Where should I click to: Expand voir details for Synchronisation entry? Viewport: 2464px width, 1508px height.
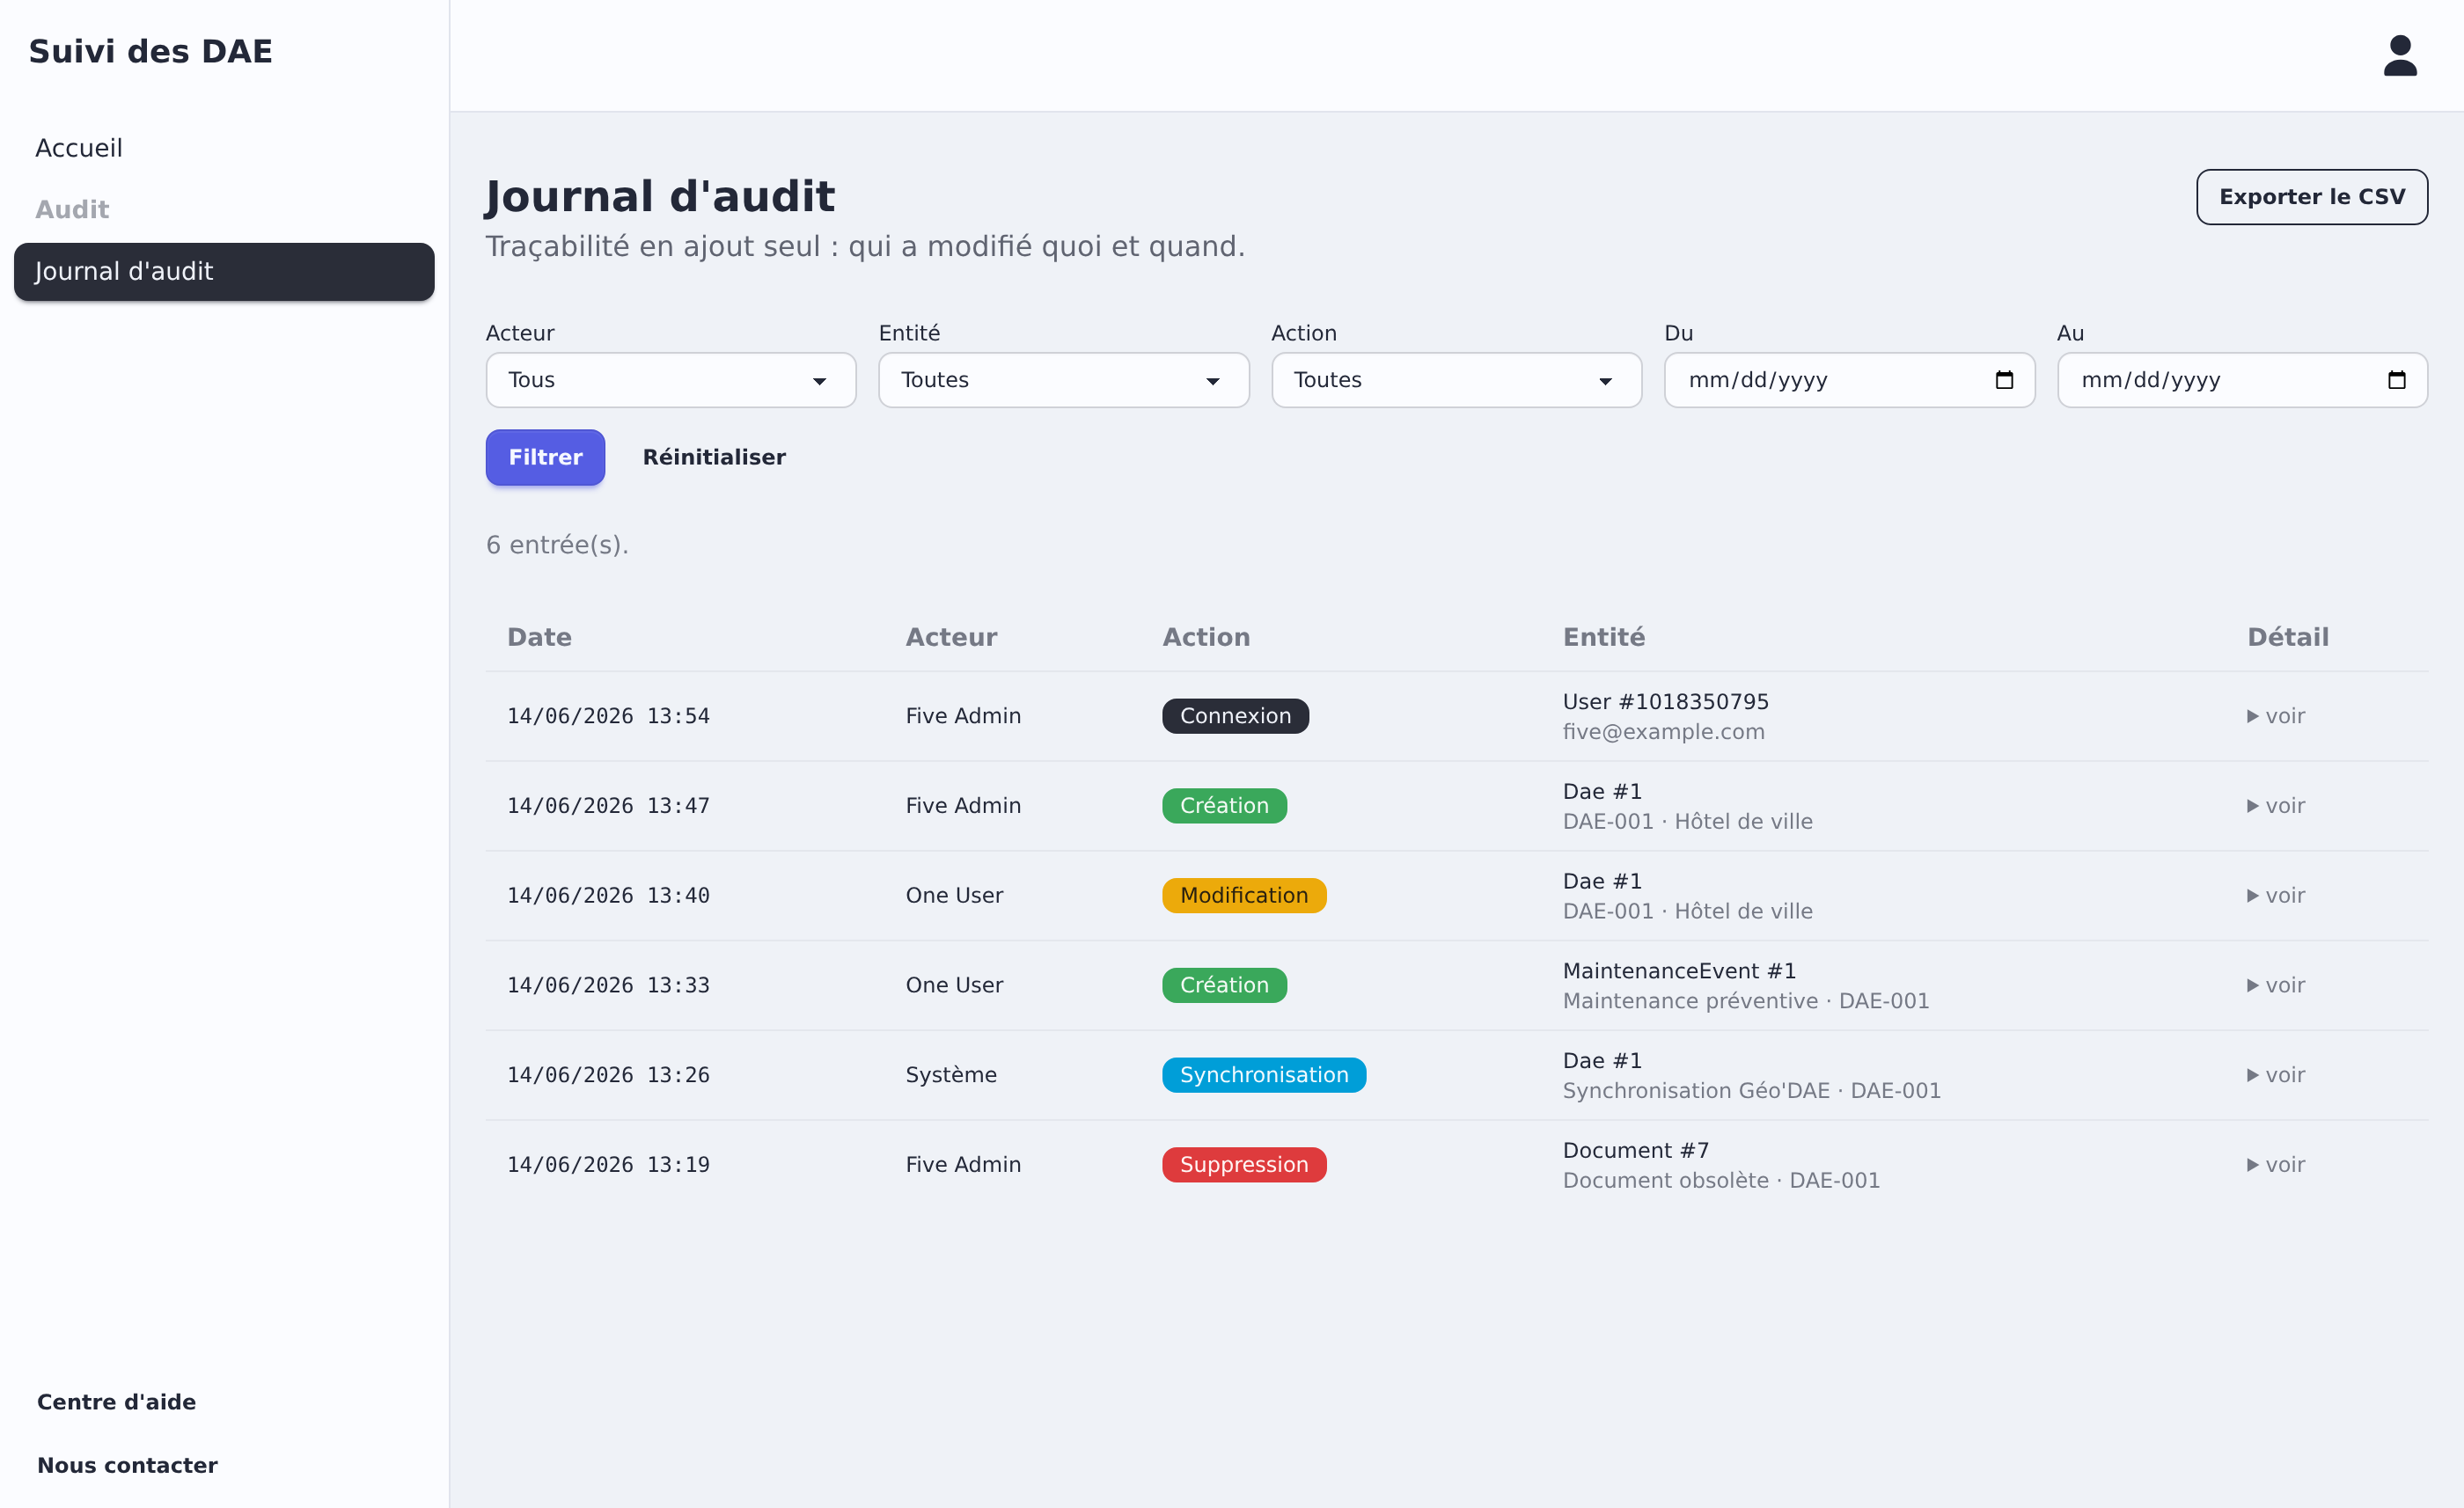click(x=2275, y=1075)
